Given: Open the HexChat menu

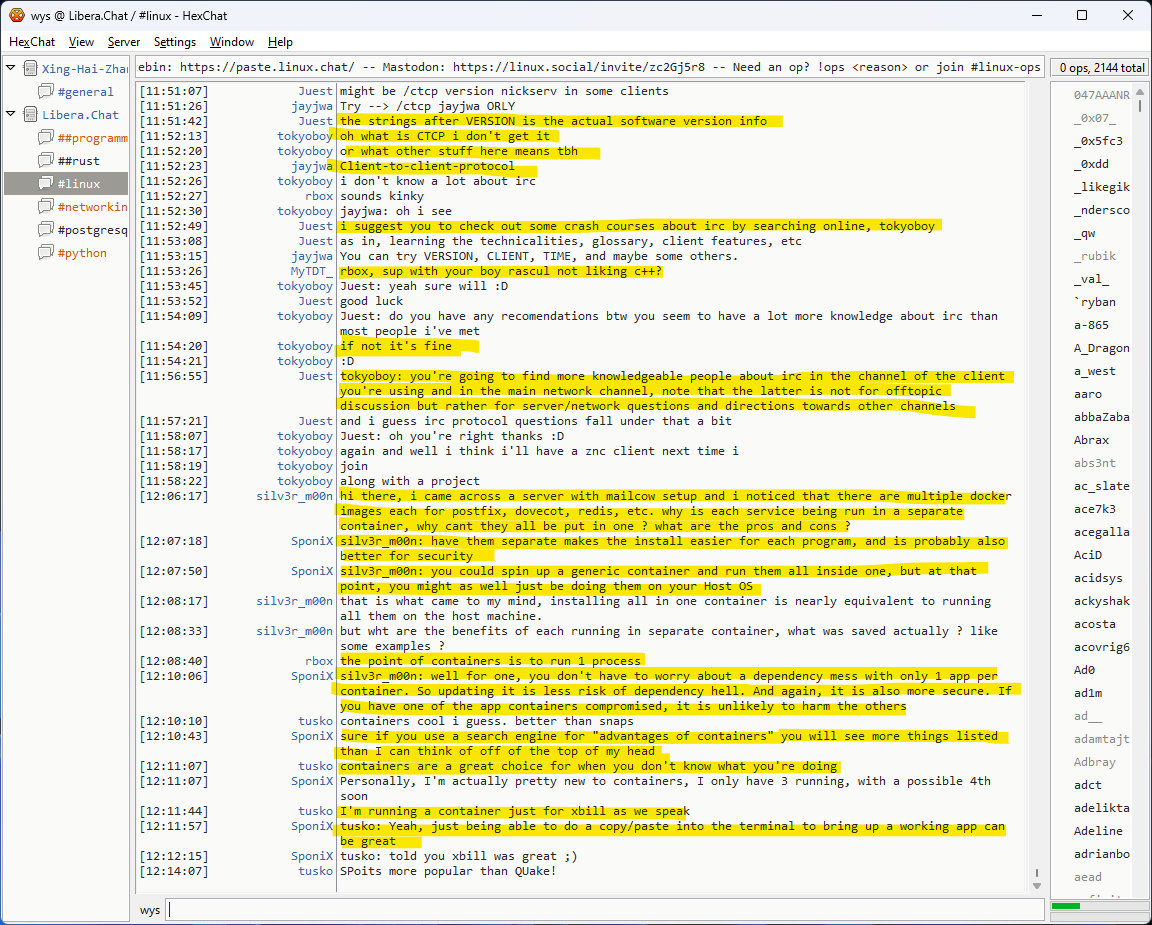Looking at the screenshot, I should click(x=32, y=42).
